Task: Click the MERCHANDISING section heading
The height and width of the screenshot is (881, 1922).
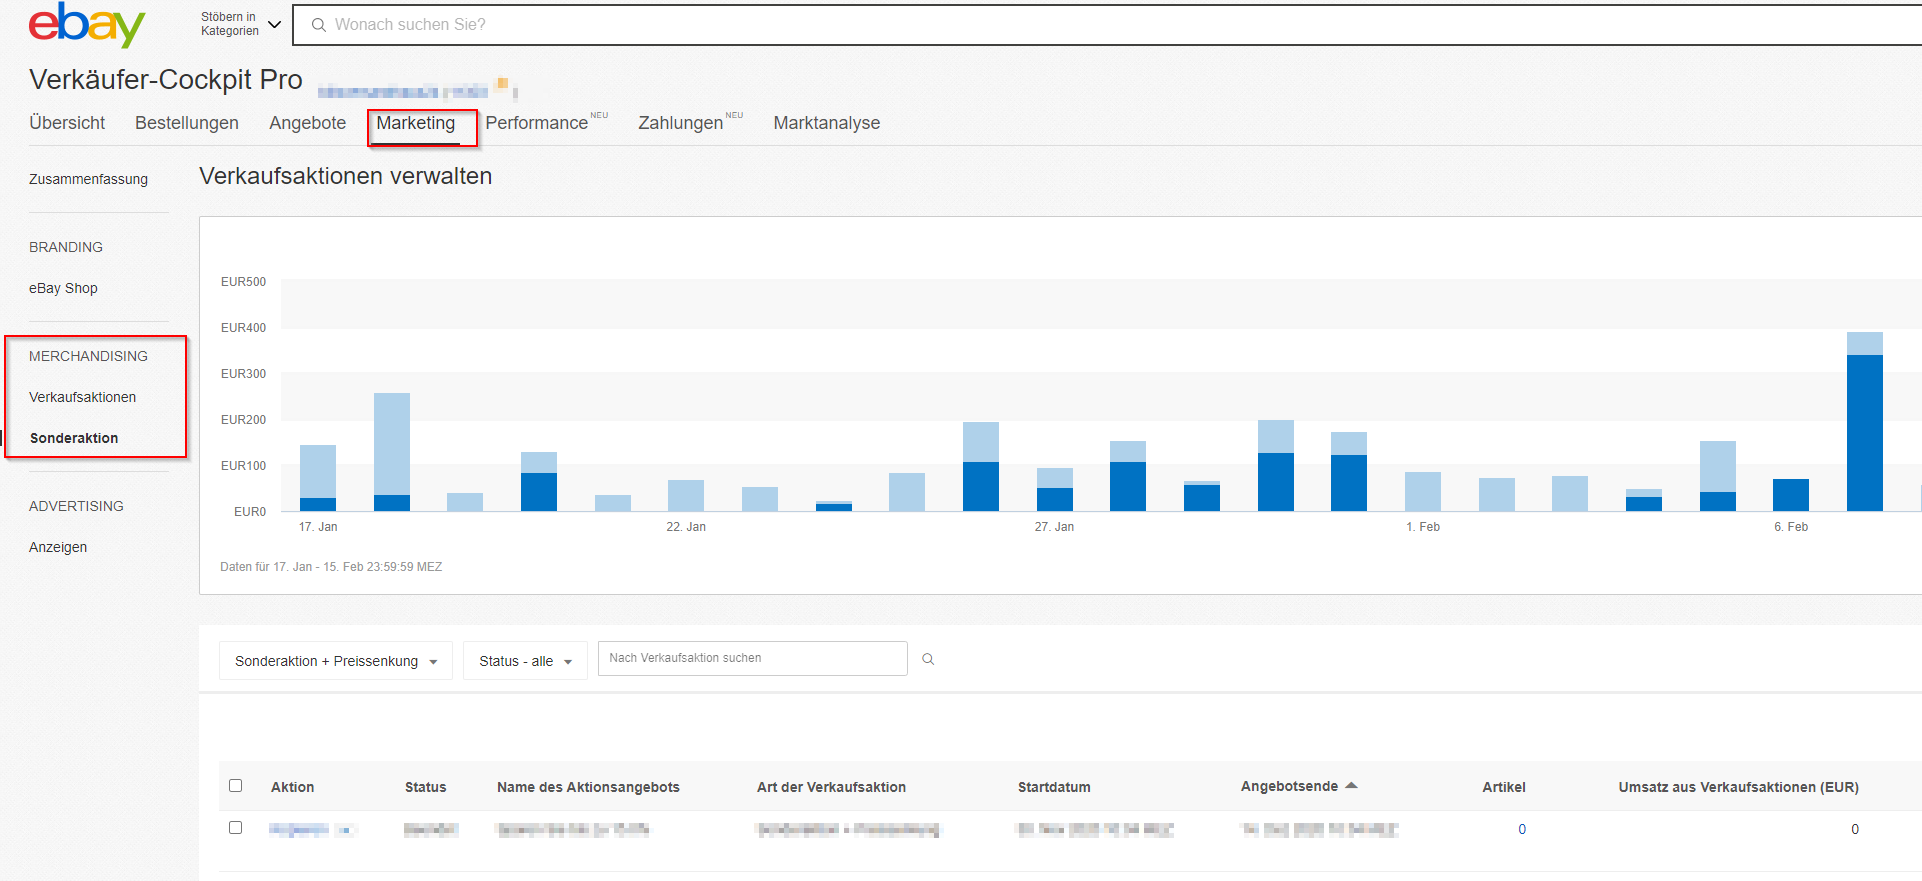Action: click(x=88, y=356)
